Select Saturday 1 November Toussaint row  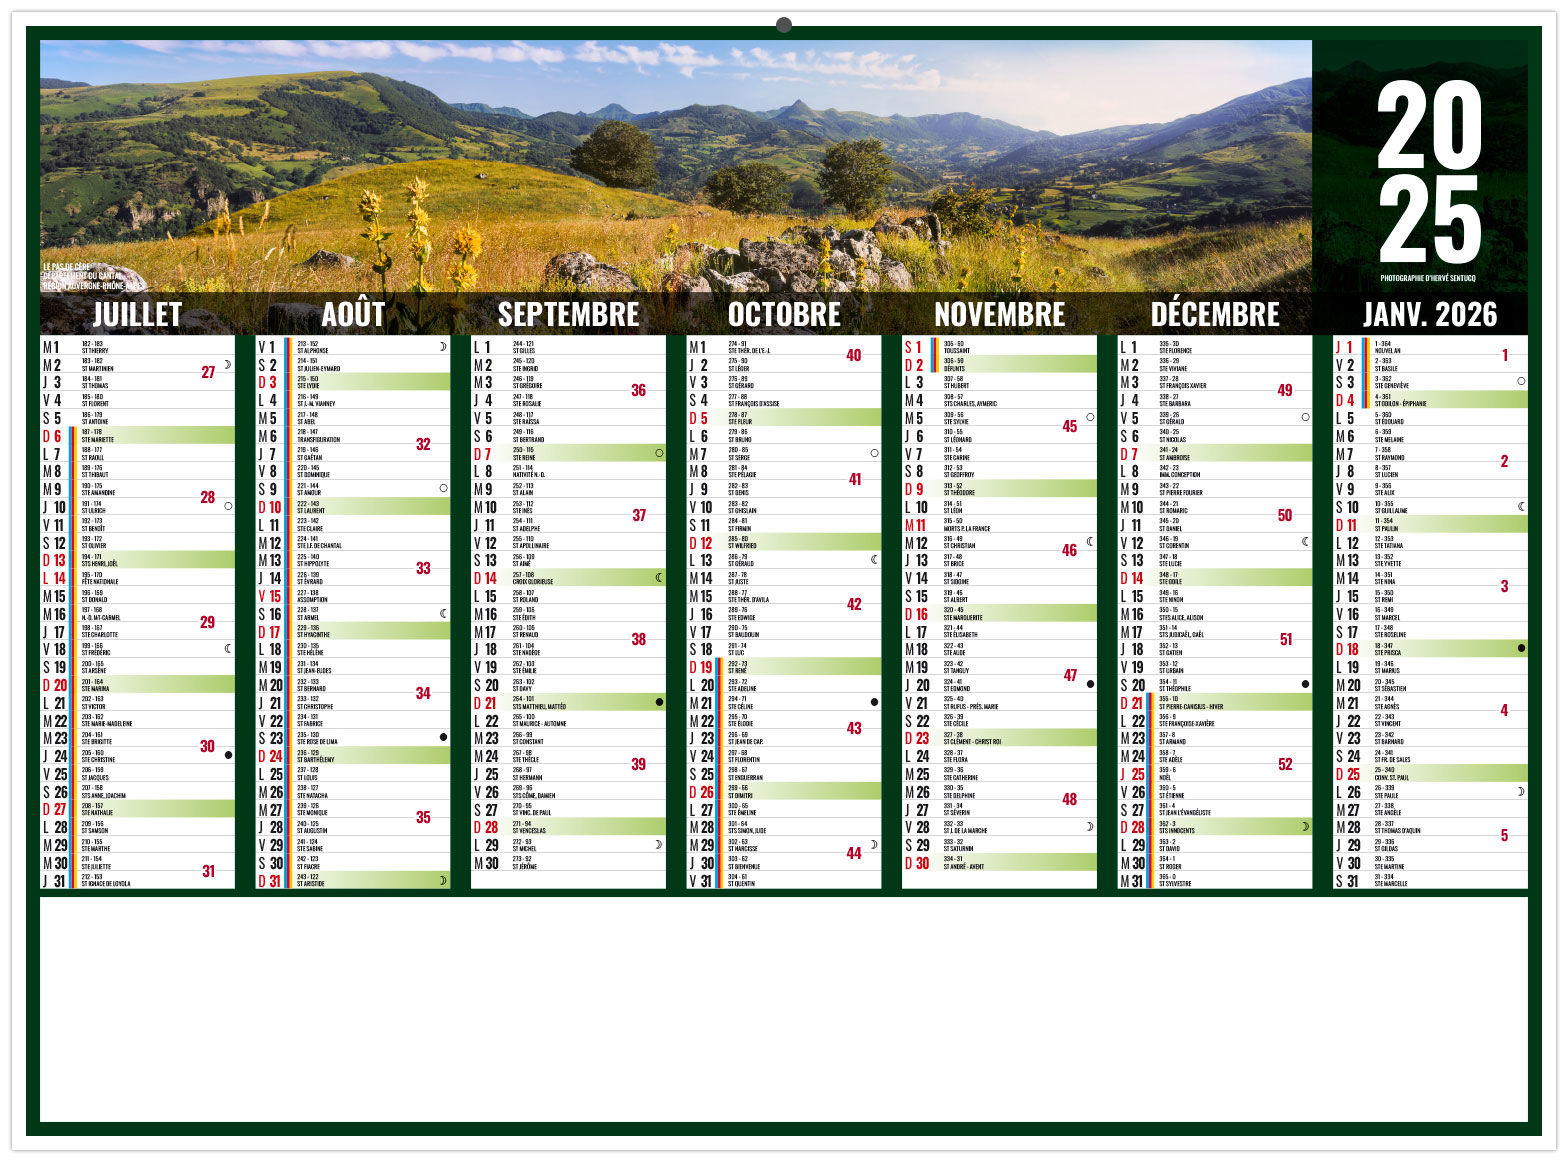pos(998,346)
